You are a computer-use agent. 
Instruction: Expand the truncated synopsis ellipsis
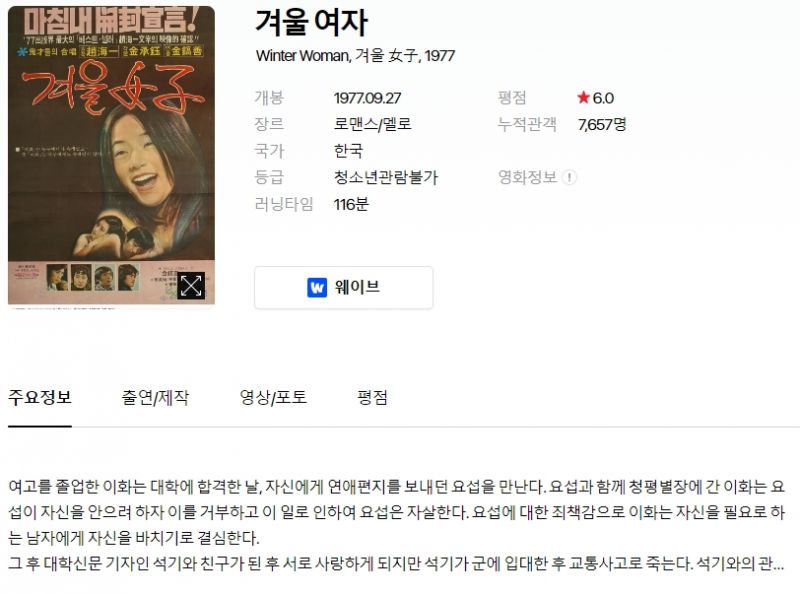tap(778, 564)
